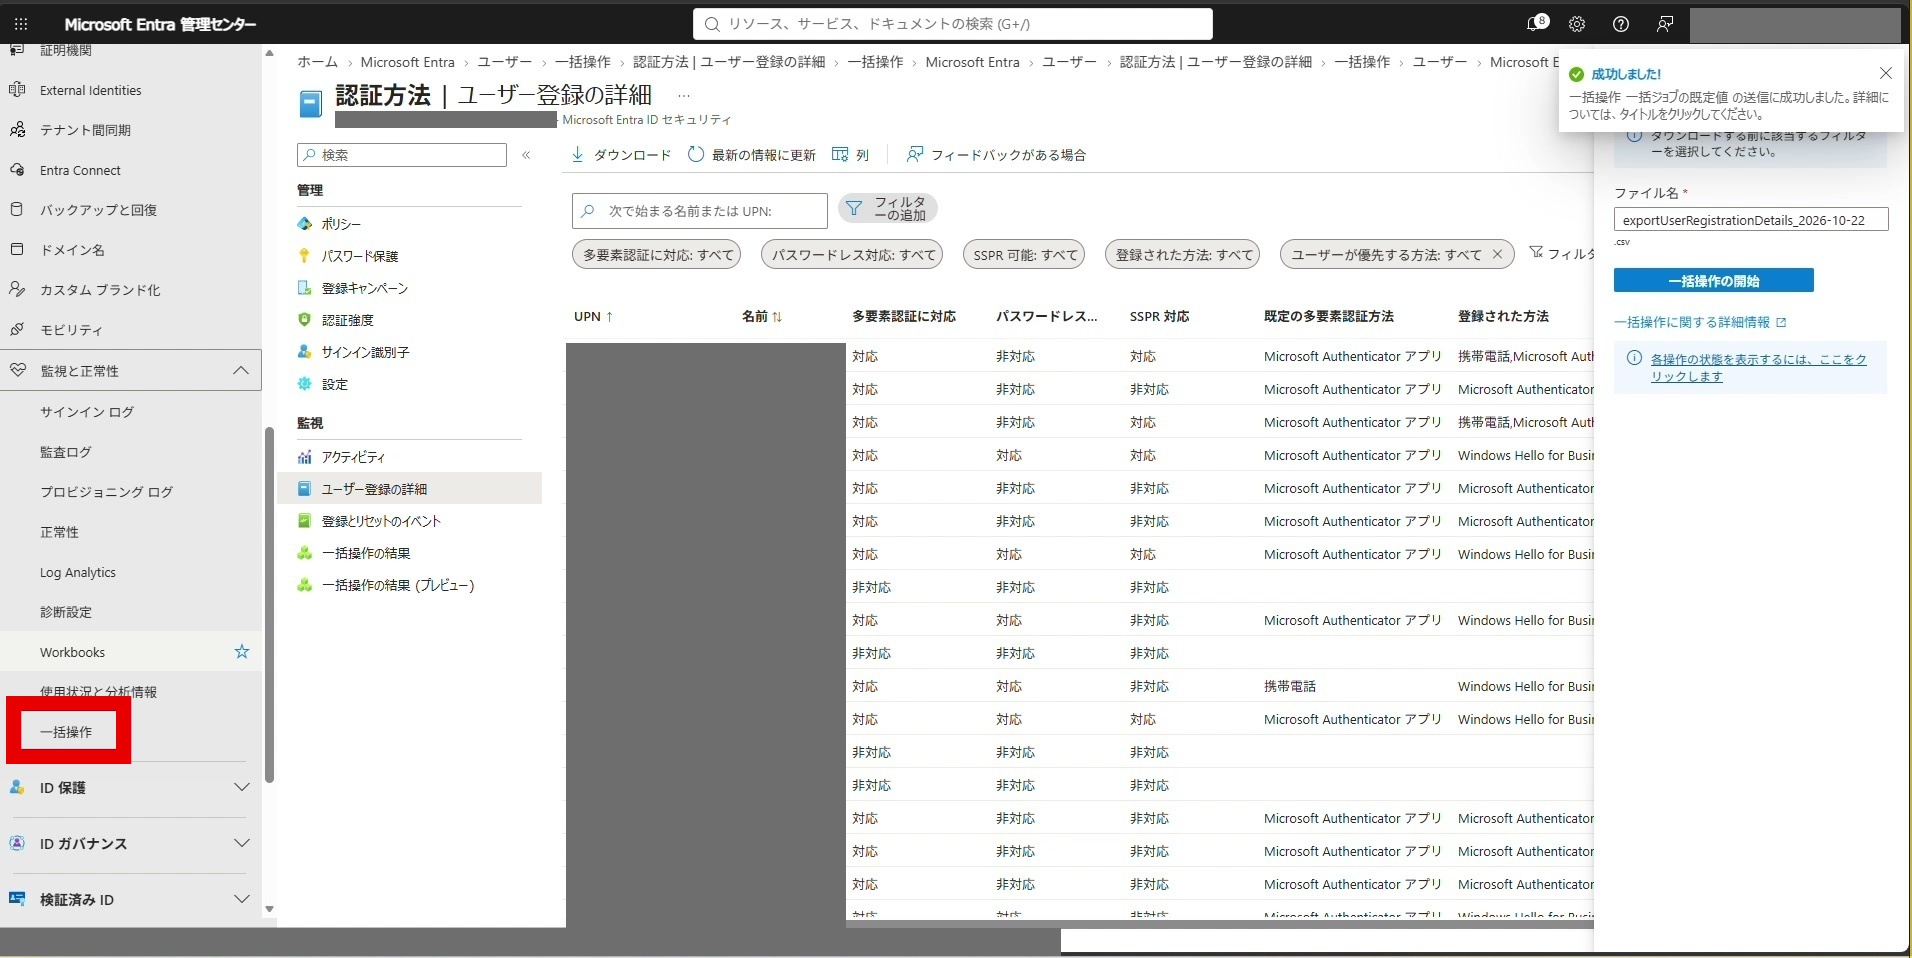Open 一括操作 in left navigation
The width and height of the screenshot is (1912, 958).
[x=66, y=732]
